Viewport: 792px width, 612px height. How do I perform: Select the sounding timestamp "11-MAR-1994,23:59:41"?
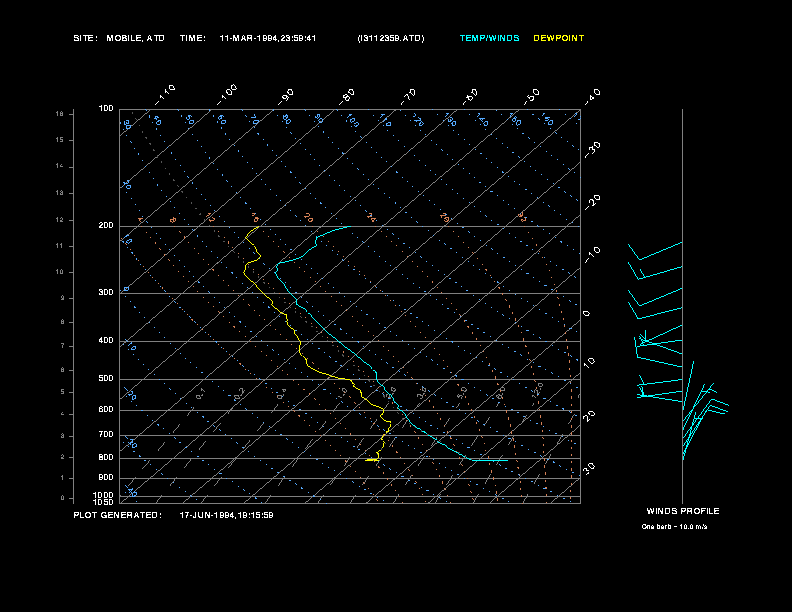pyautogui.click(x=268, y=38)
